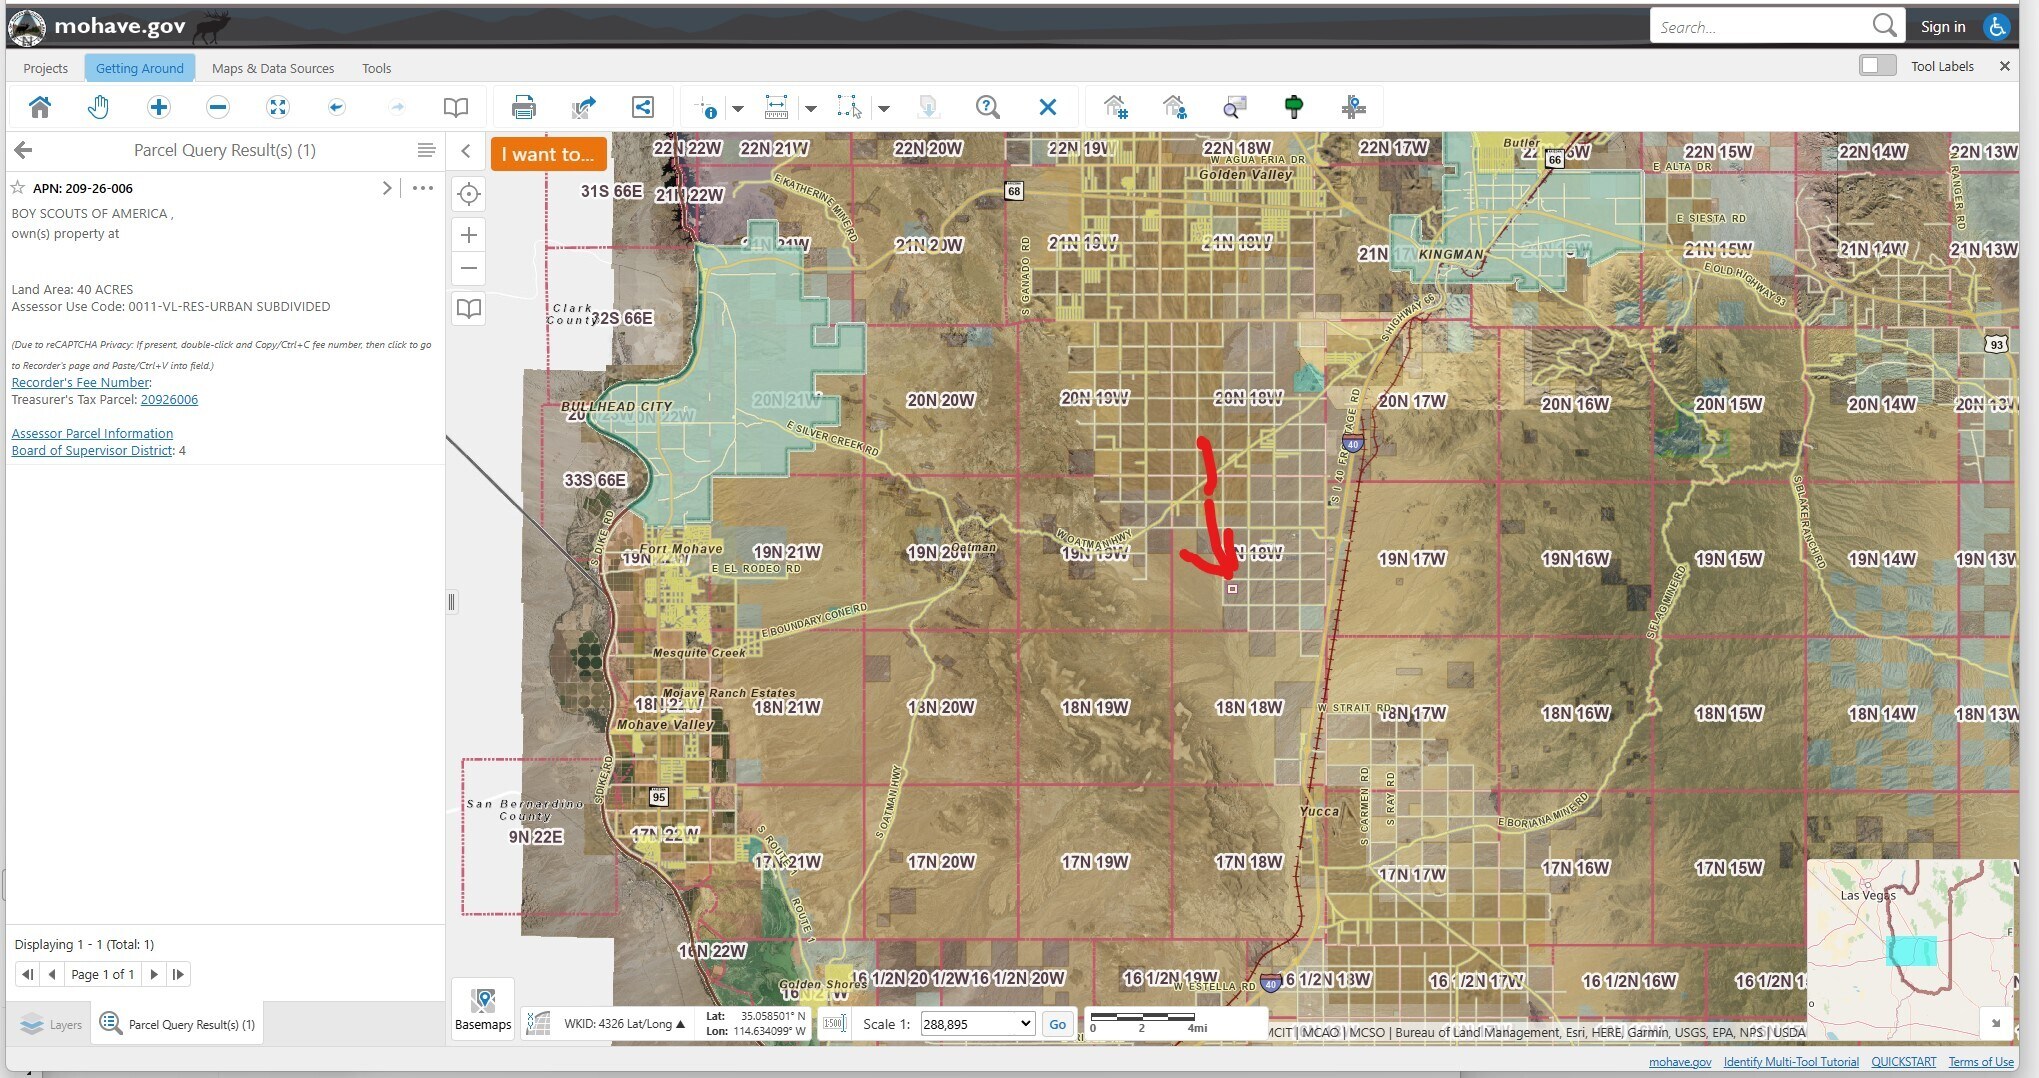Click the Assessor Parcel Information link
The image size is (2039, 1078).
coord(92,433)
